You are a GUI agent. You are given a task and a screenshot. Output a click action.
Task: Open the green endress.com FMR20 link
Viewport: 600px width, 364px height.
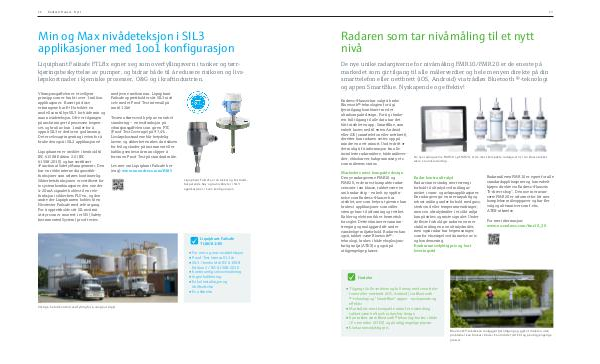click(516, 226)
